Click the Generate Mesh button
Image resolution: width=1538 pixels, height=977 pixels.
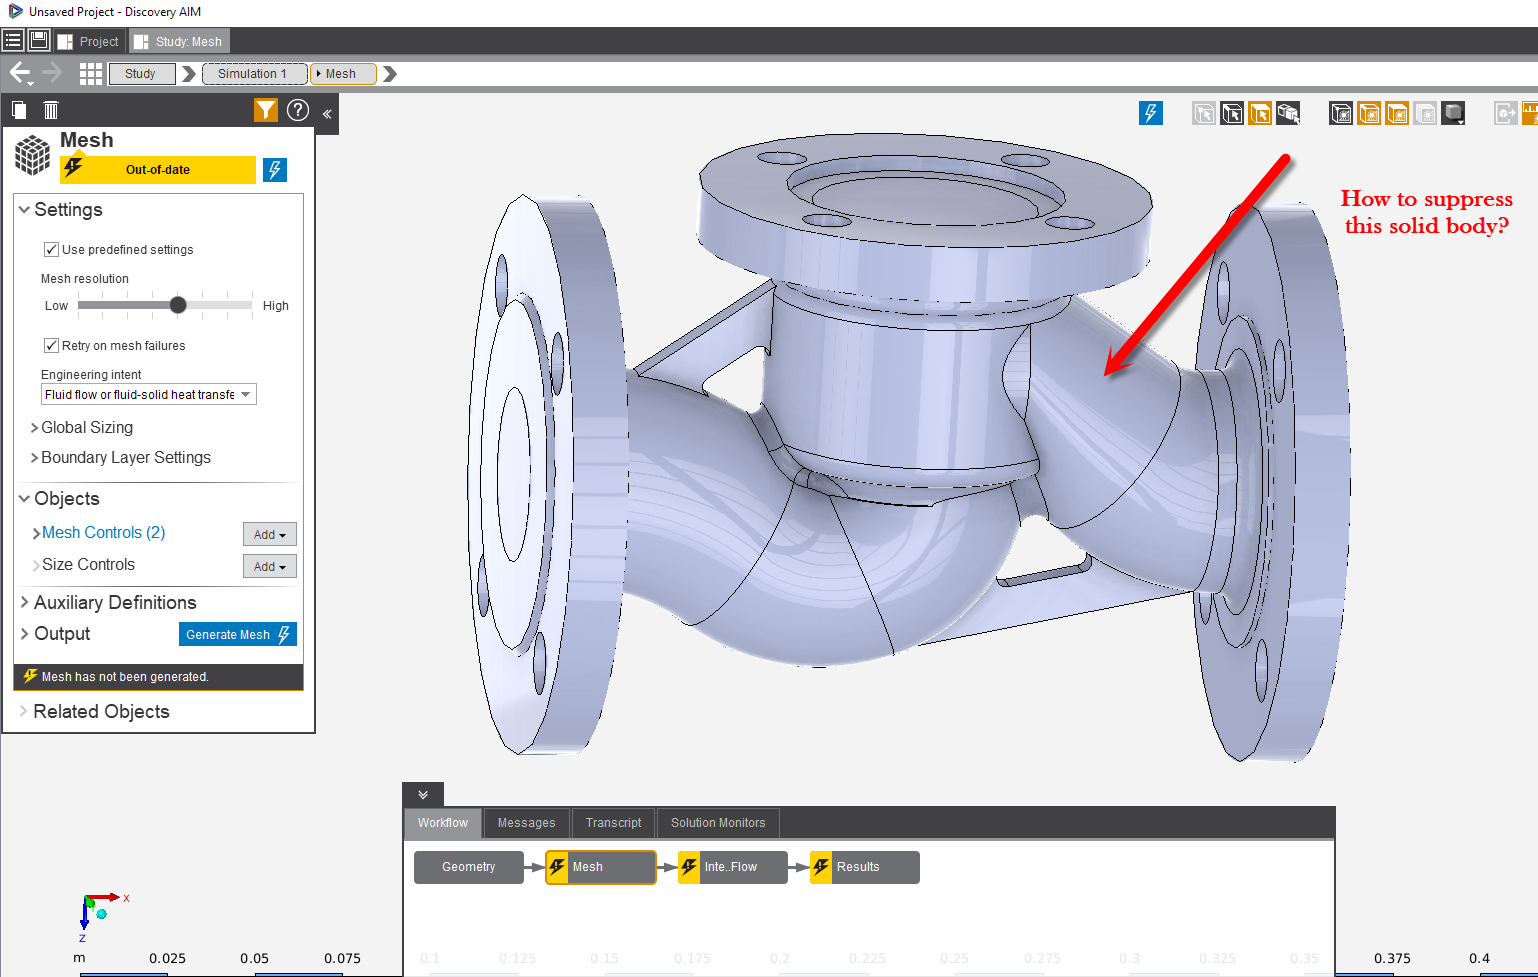coord(237,635)
